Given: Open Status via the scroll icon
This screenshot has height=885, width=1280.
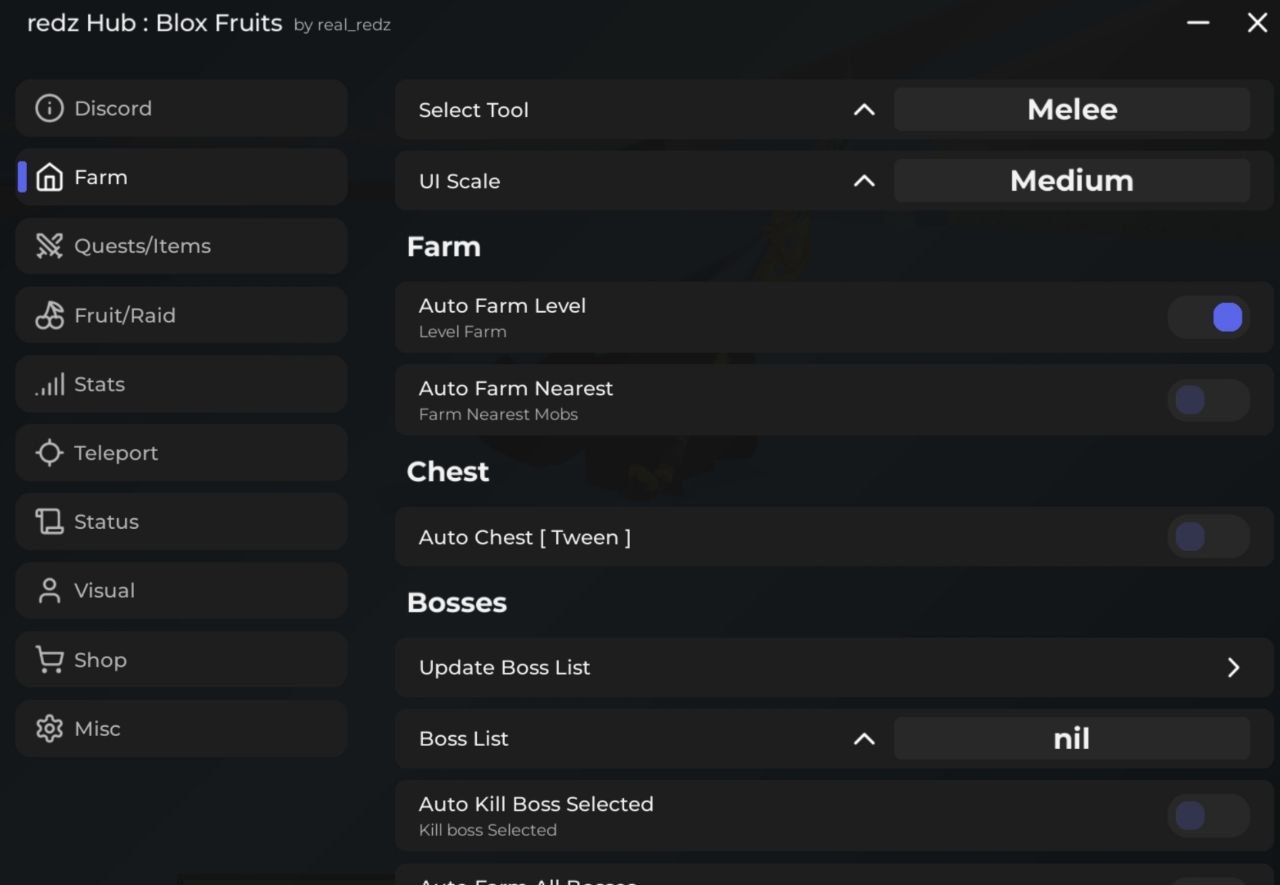Looking at the screenshot, I should click(49, 522).
